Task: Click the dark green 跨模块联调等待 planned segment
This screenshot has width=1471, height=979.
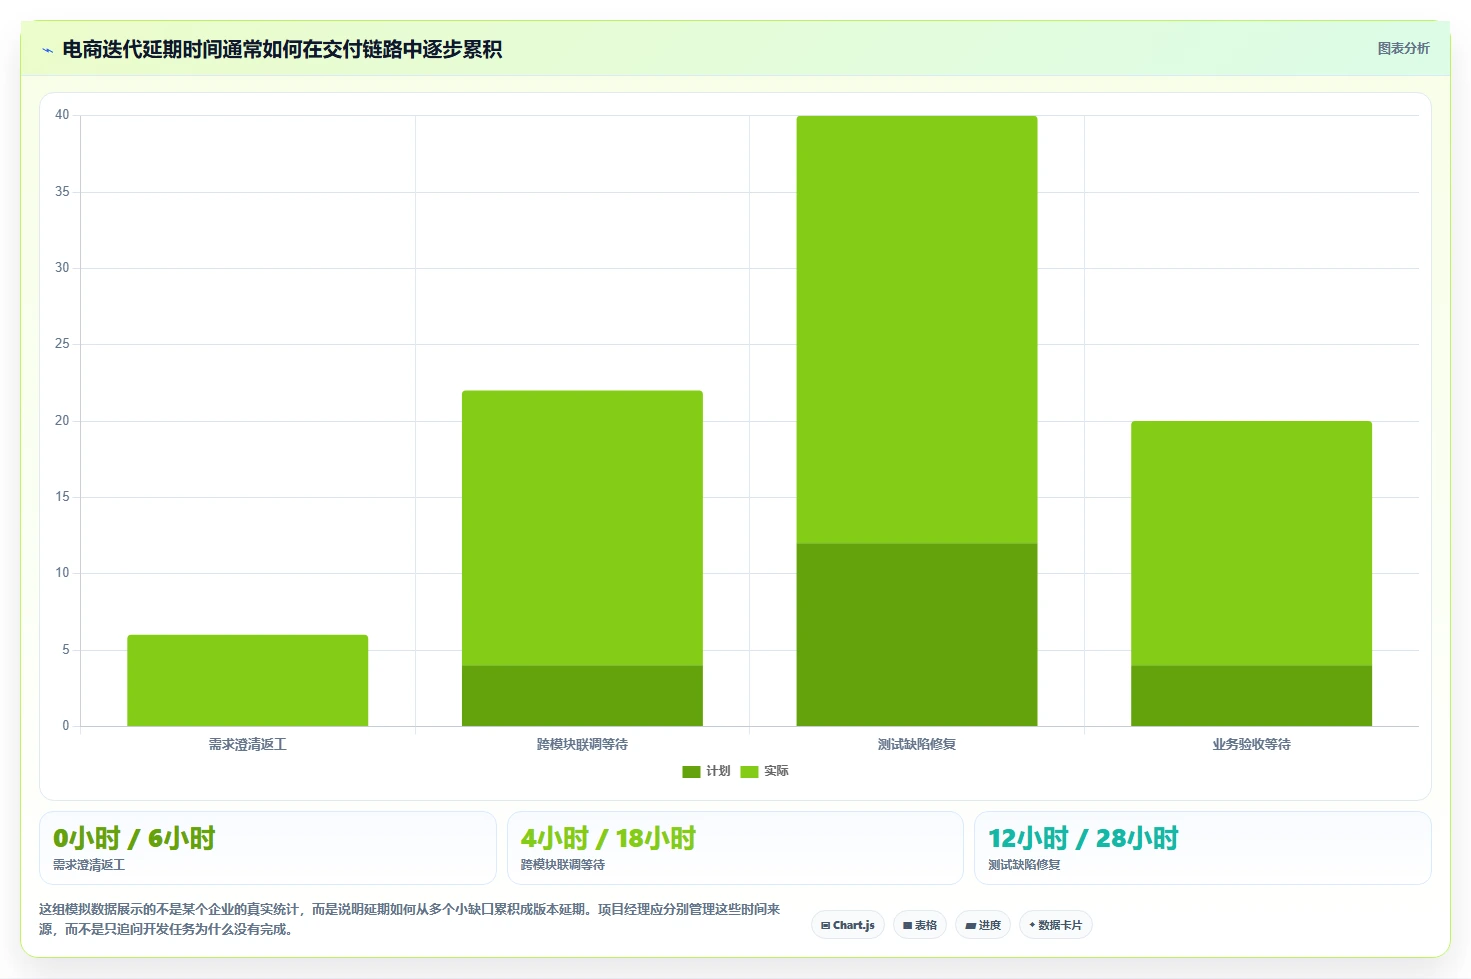Action: [x=582, y=696]
